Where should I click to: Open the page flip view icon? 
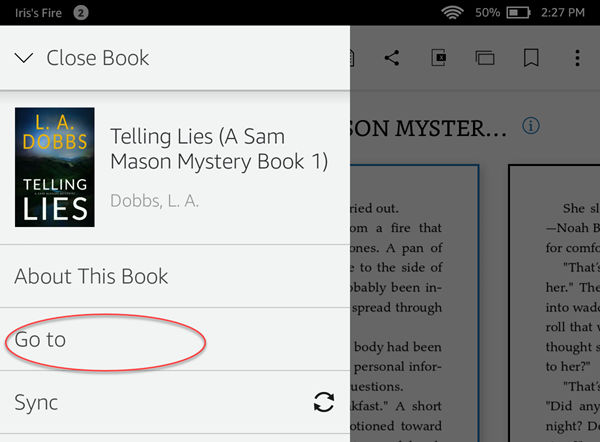tap(485, 58)
